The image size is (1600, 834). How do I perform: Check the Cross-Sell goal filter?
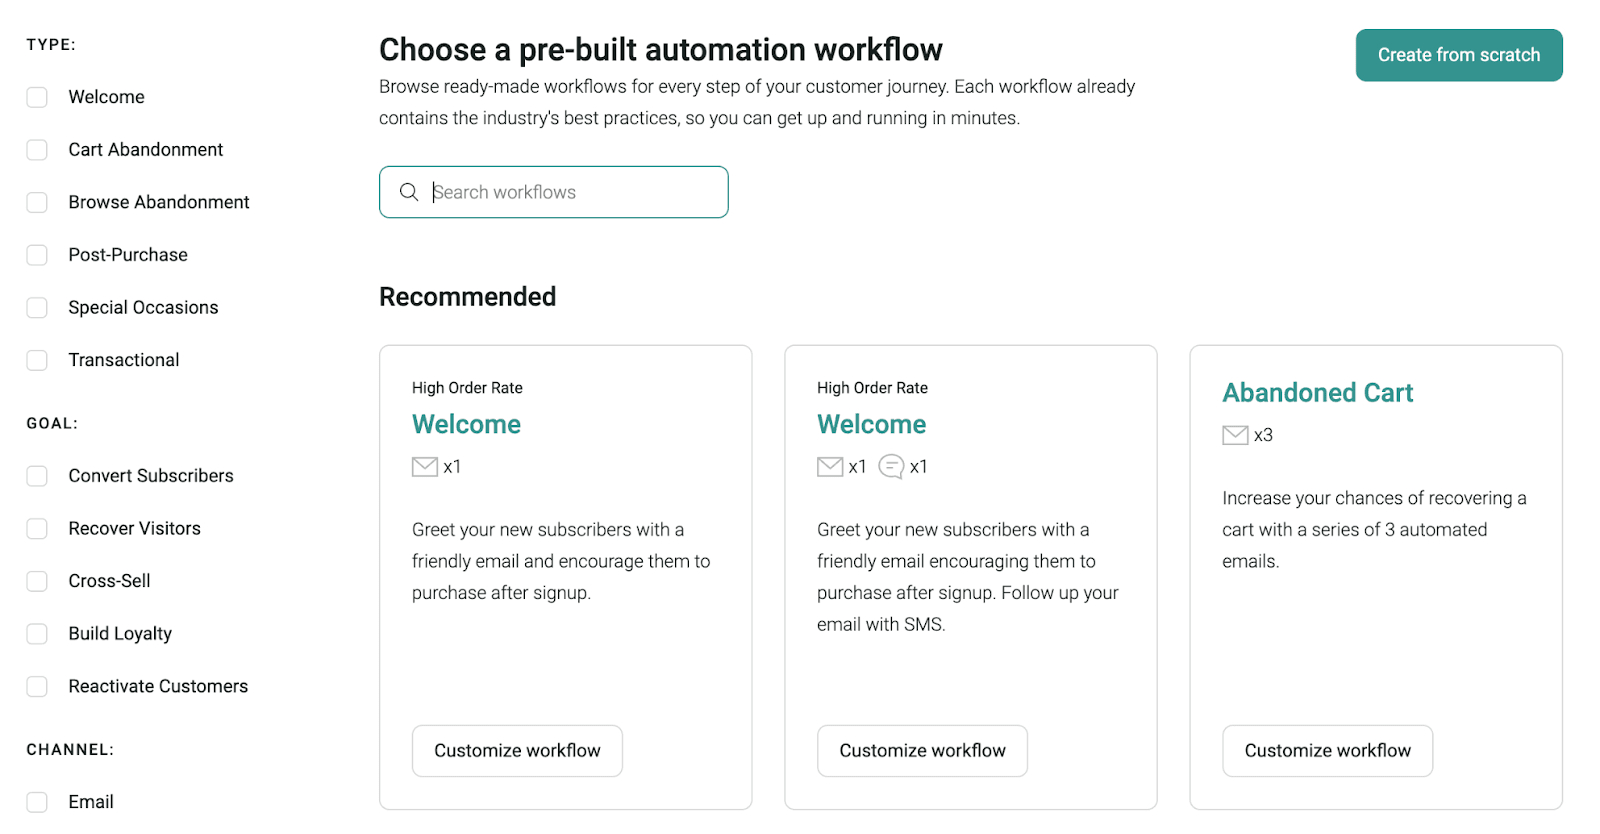[x=37, y=581]
